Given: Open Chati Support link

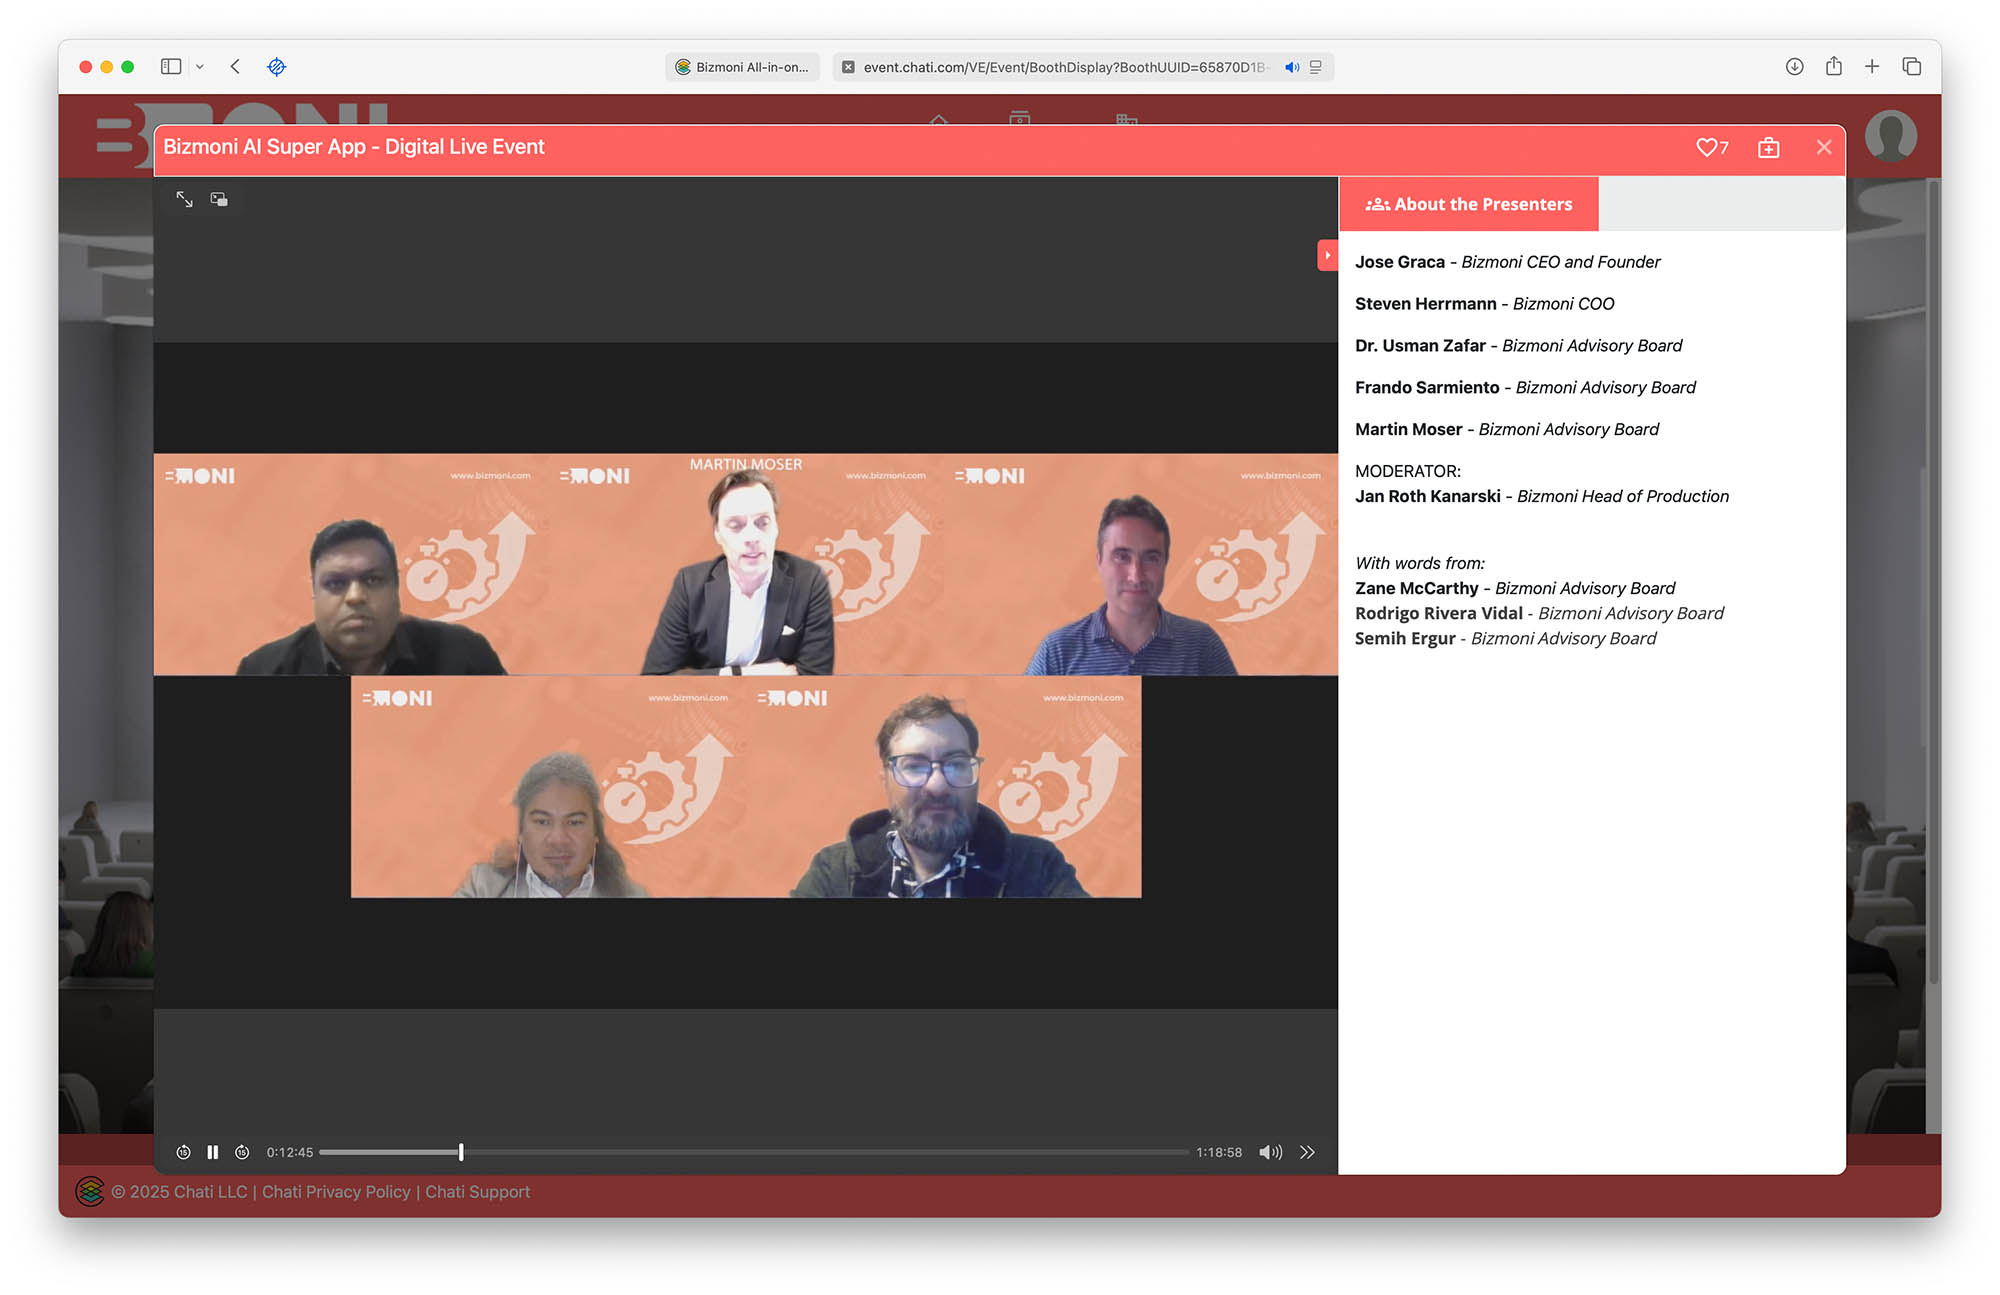Looking at the screenshot, I should (477, 1191).
